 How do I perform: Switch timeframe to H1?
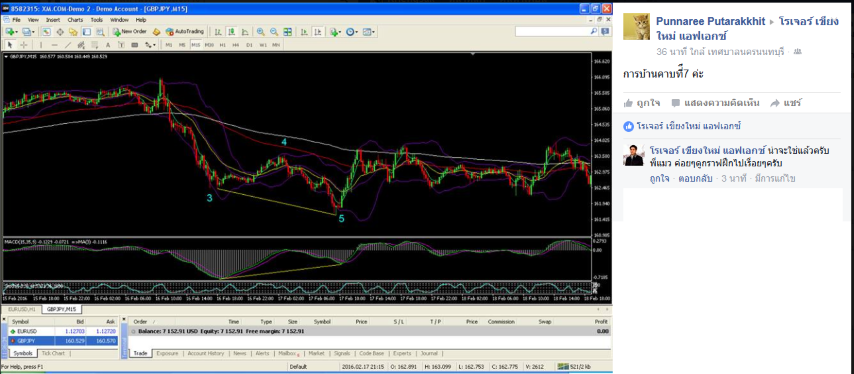click(222, 45)
